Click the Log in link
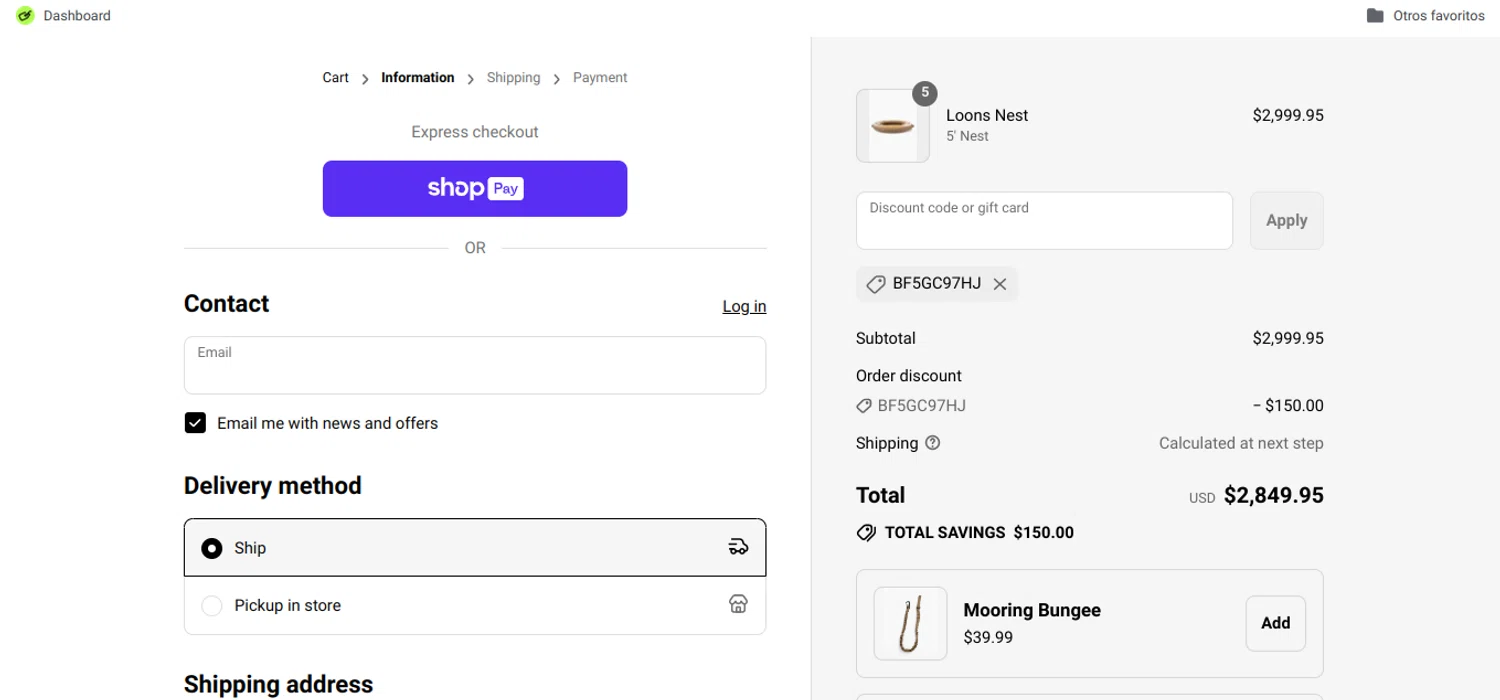This screenshot has height=700, width=1500. [x=744, y=306]
